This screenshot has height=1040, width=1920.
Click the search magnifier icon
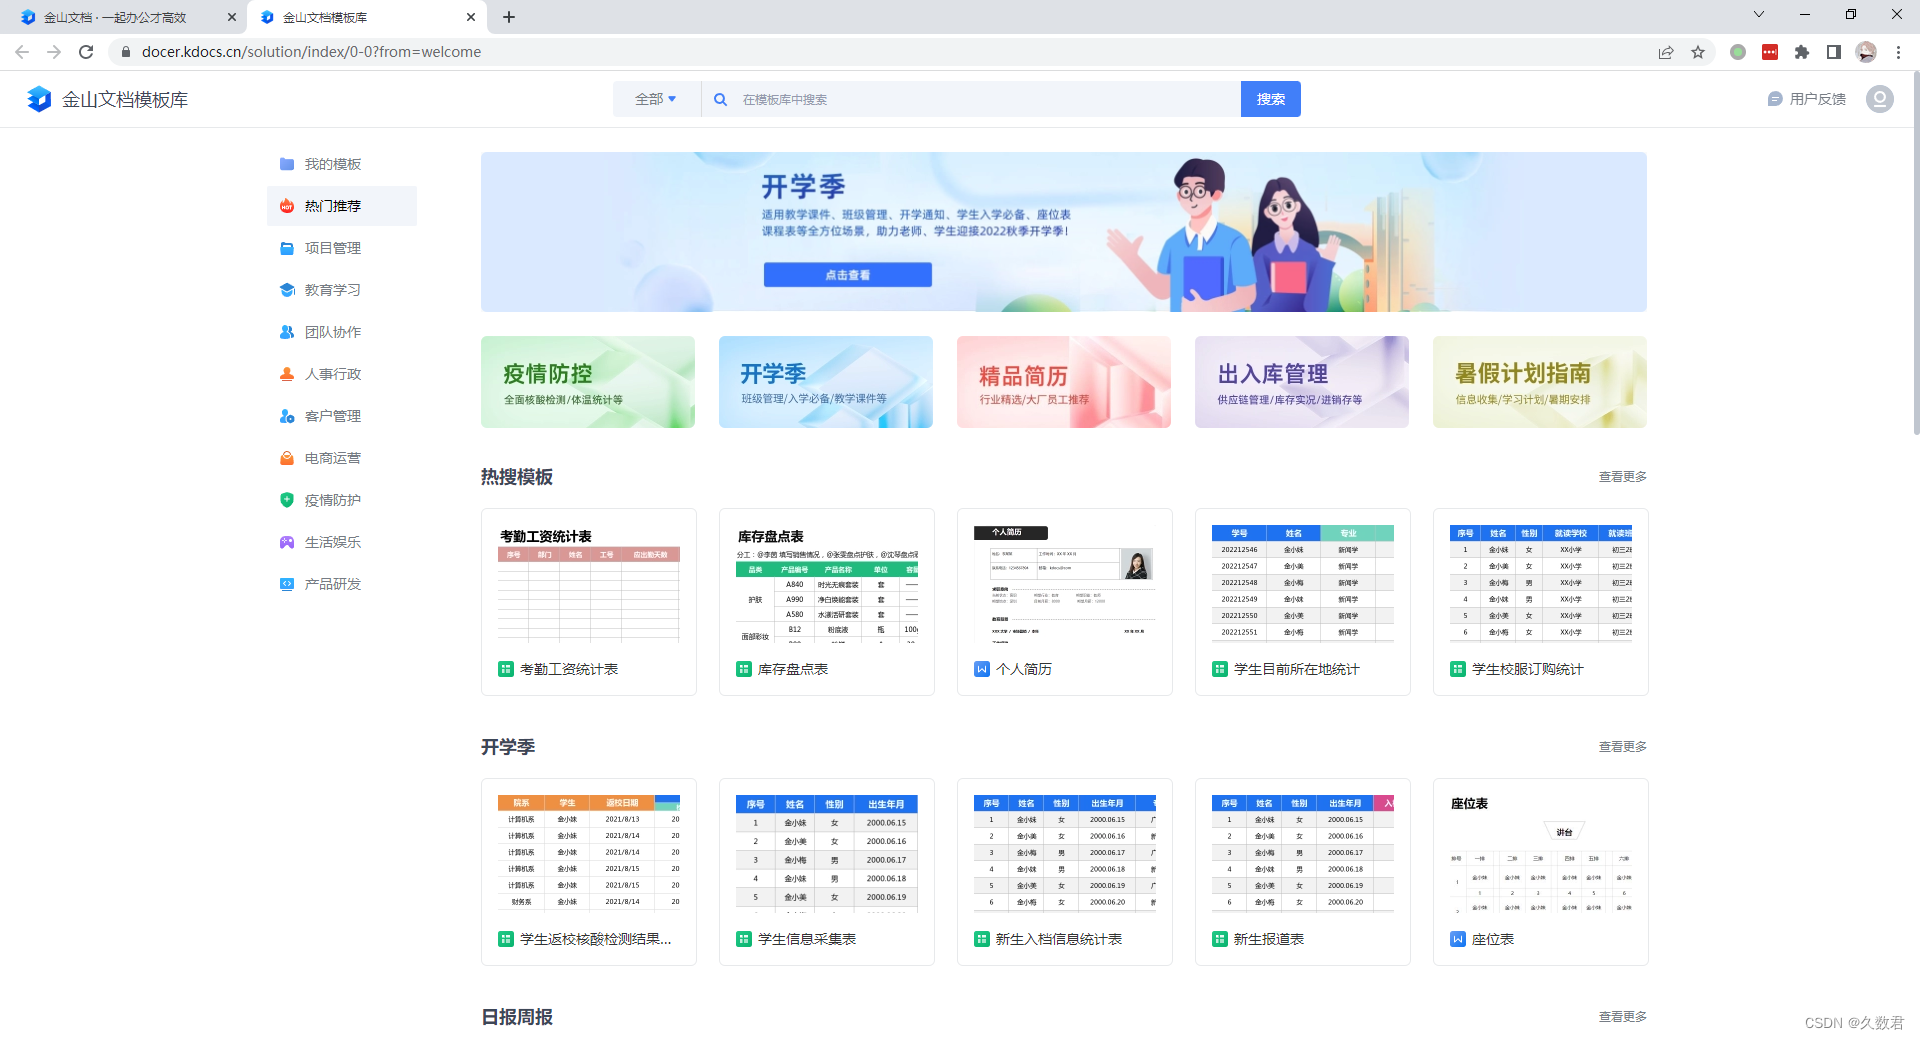[720, 99]
